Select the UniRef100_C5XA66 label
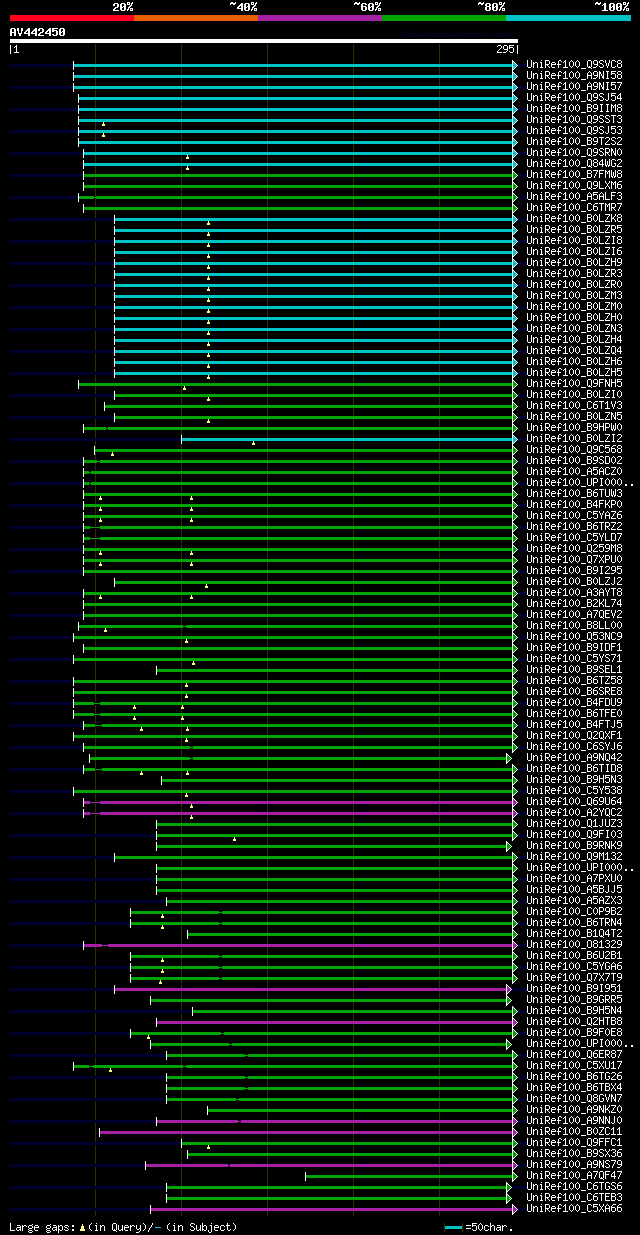Viewport: 640px width, 1235px height. tap(574, 1208)
